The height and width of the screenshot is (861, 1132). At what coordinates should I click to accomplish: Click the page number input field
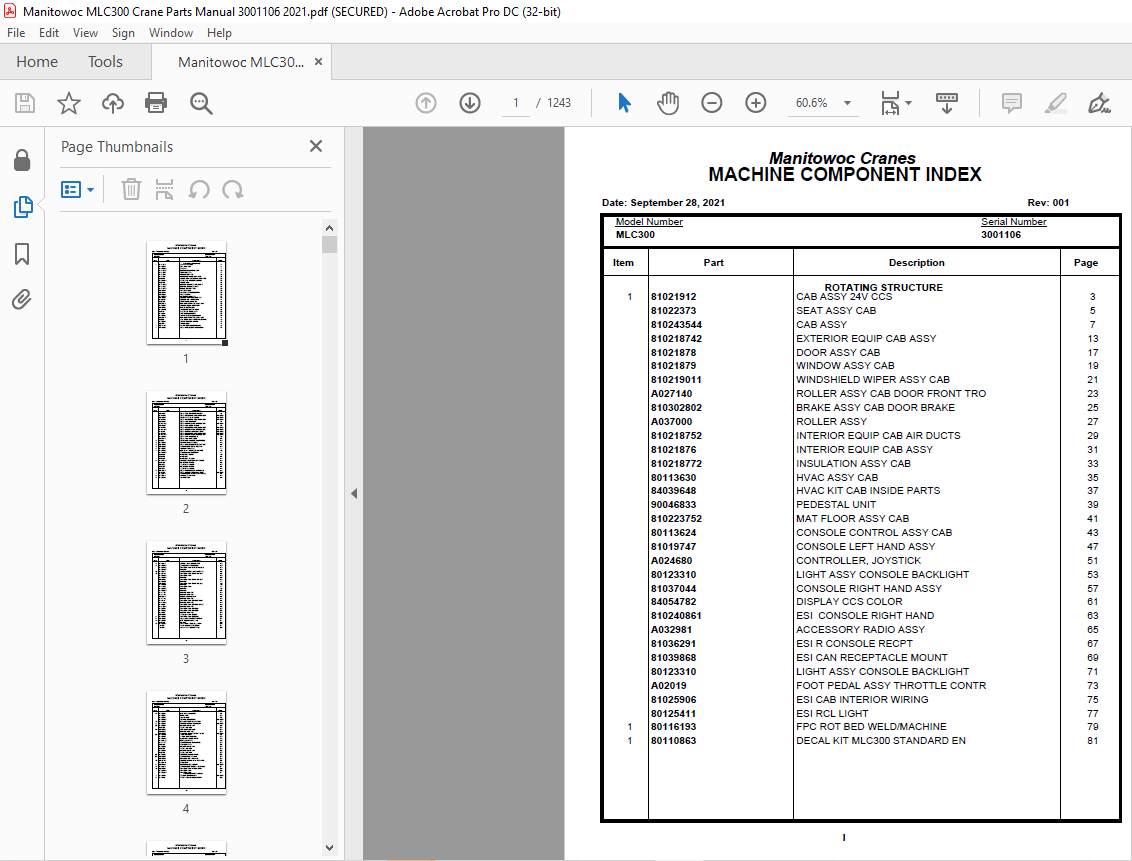tap(515, 103)
